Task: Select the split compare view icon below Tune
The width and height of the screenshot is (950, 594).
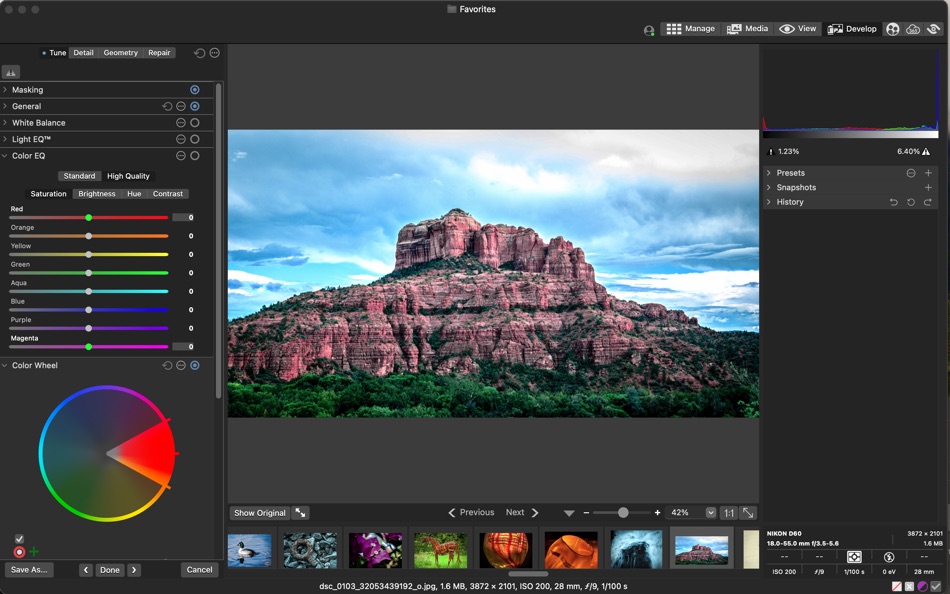Action: coord(11,72)
